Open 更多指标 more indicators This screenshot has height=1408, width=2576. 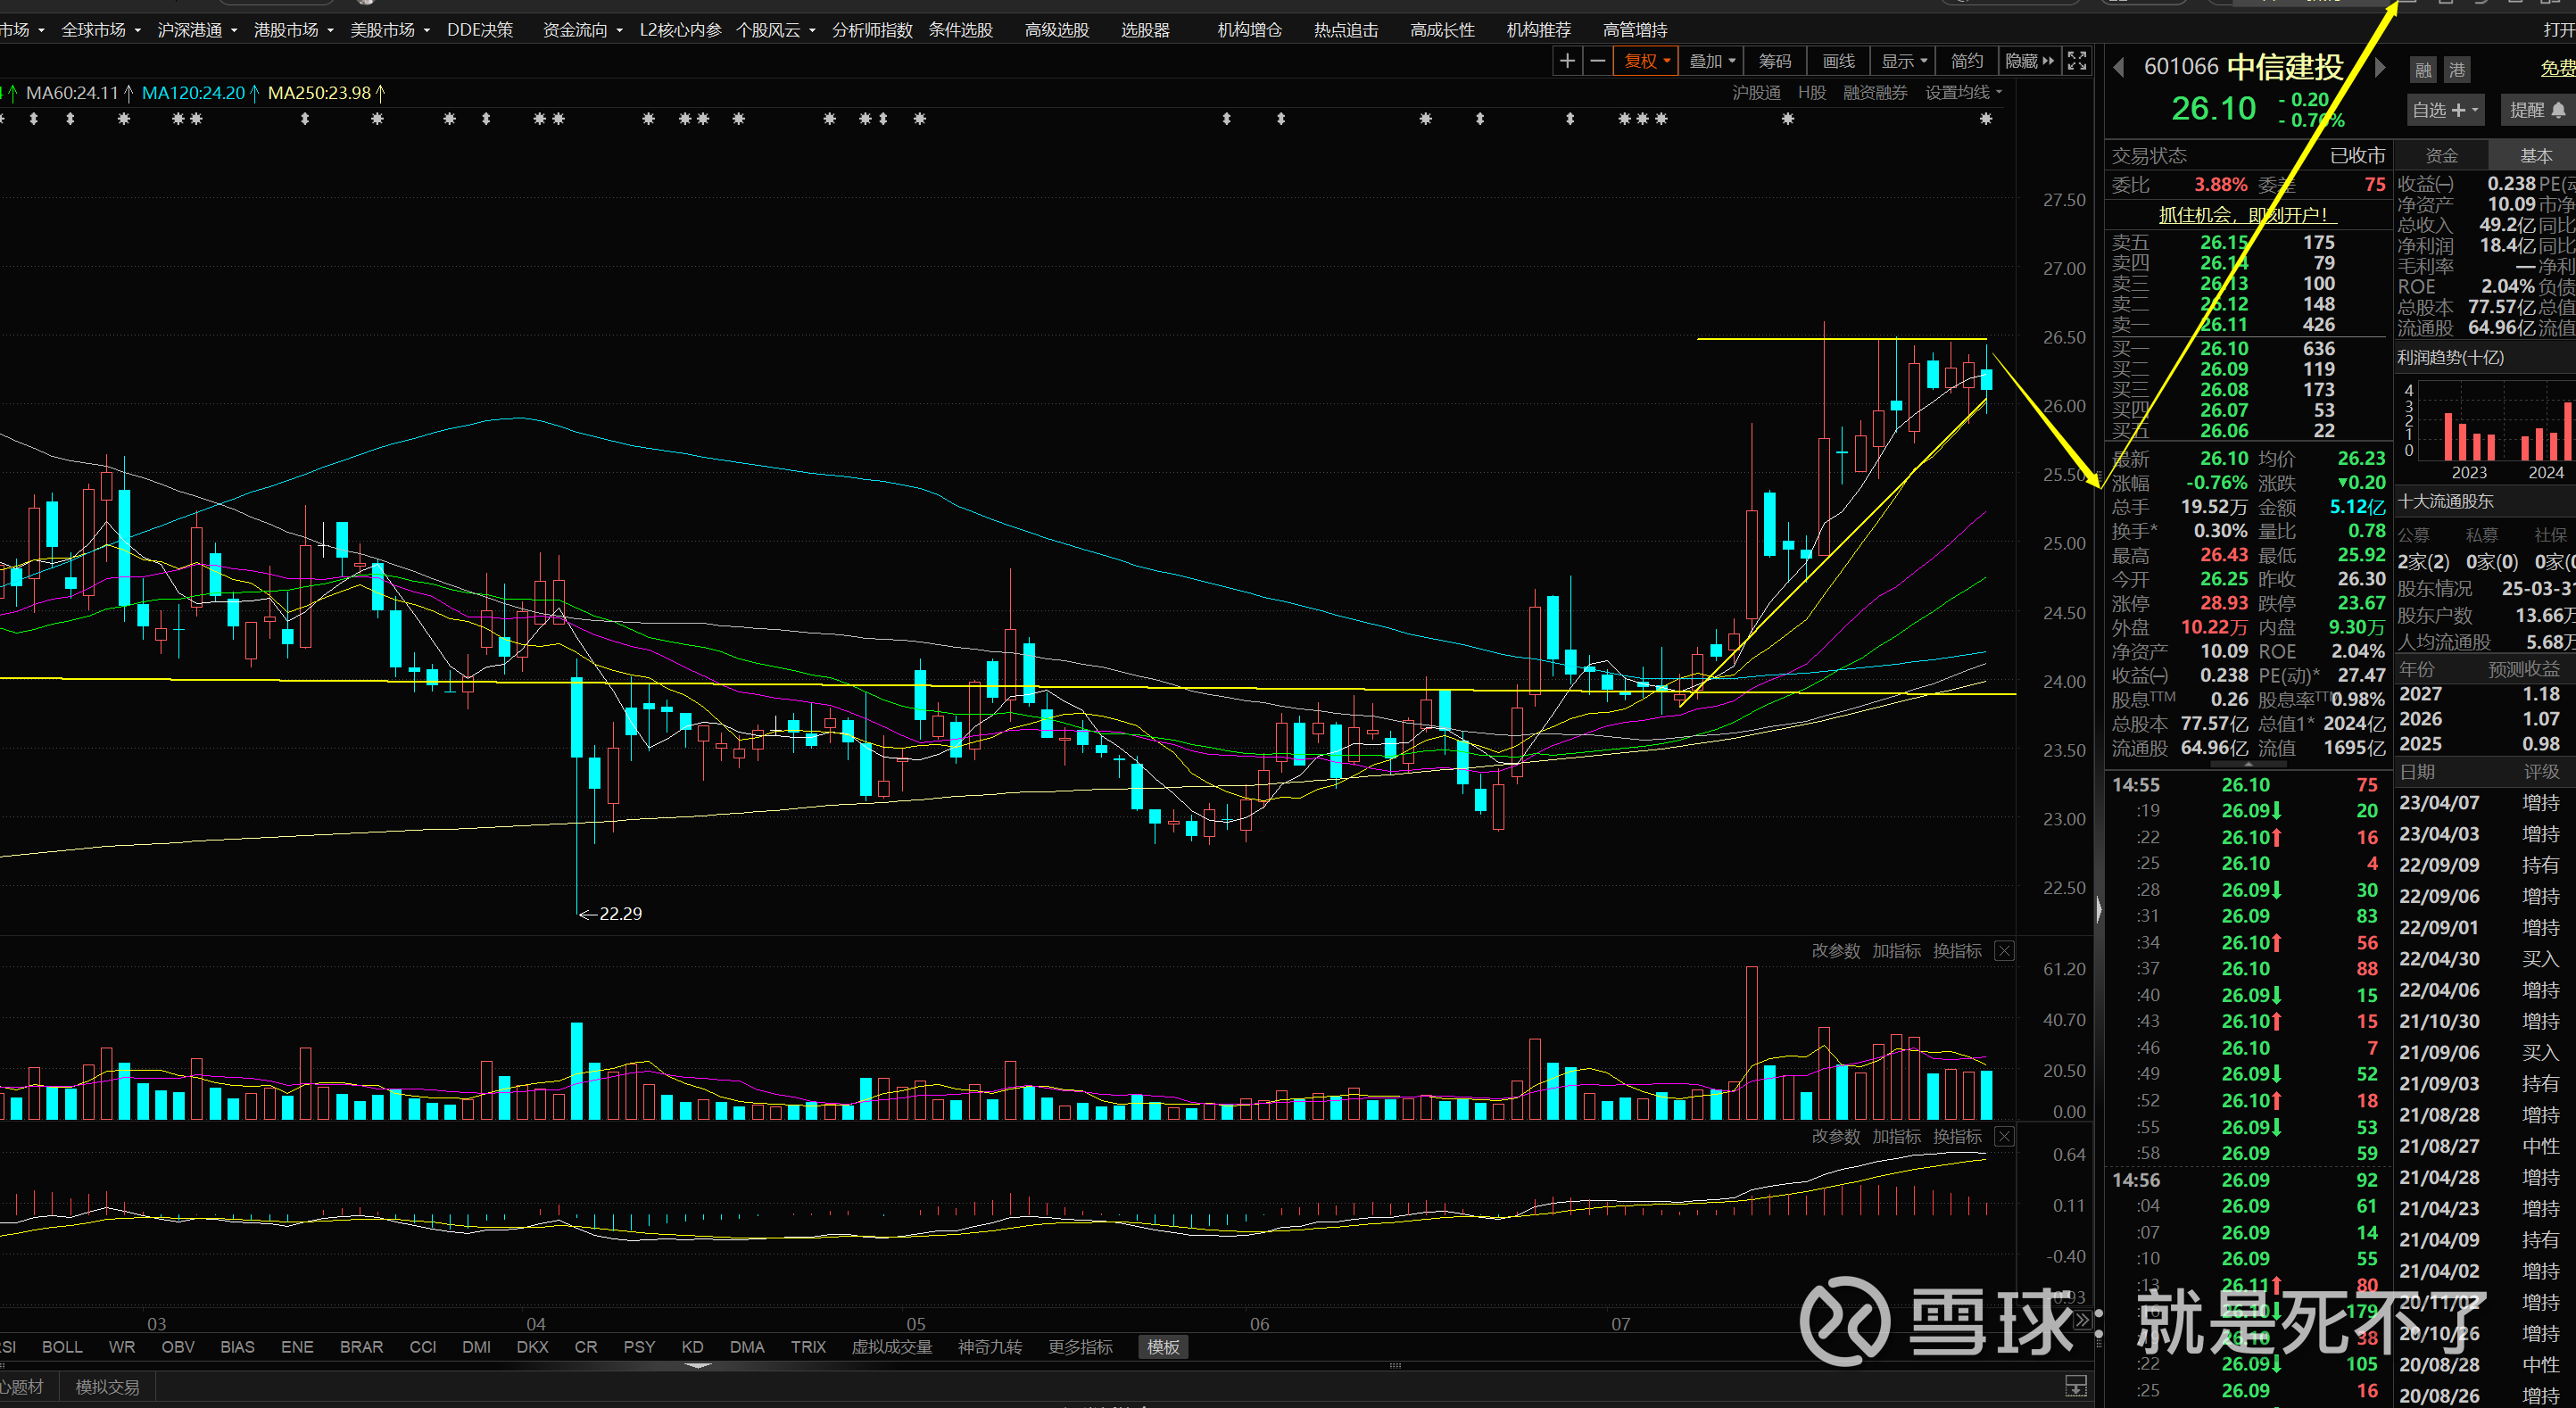coord(1080,1347)
